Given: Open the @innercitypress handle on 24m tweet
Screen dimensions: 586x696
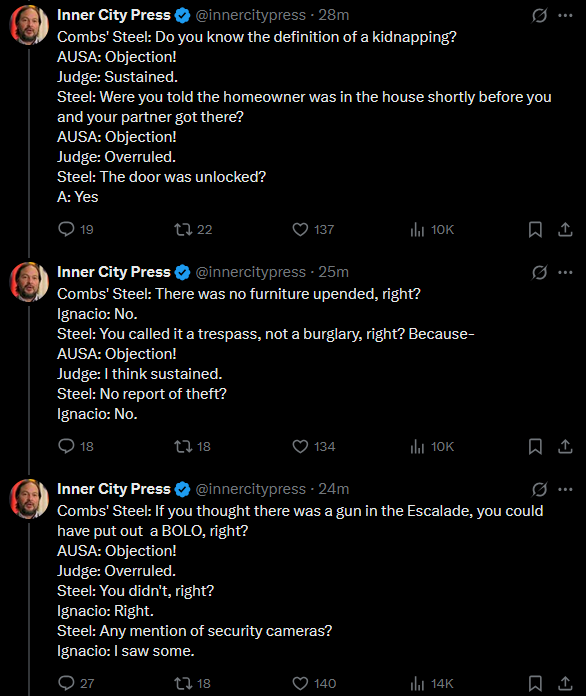Looking at the screenshot, I should click(x=250, y=489).
